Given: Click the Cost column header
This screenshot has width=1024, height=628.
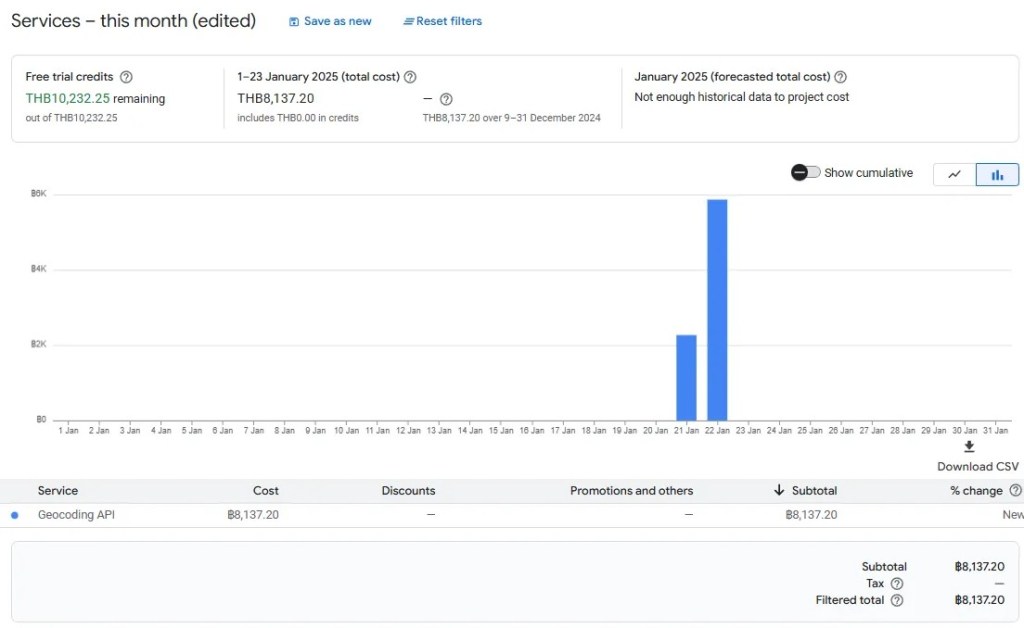Looking at the screenshot, I should [x=266, y=491].
